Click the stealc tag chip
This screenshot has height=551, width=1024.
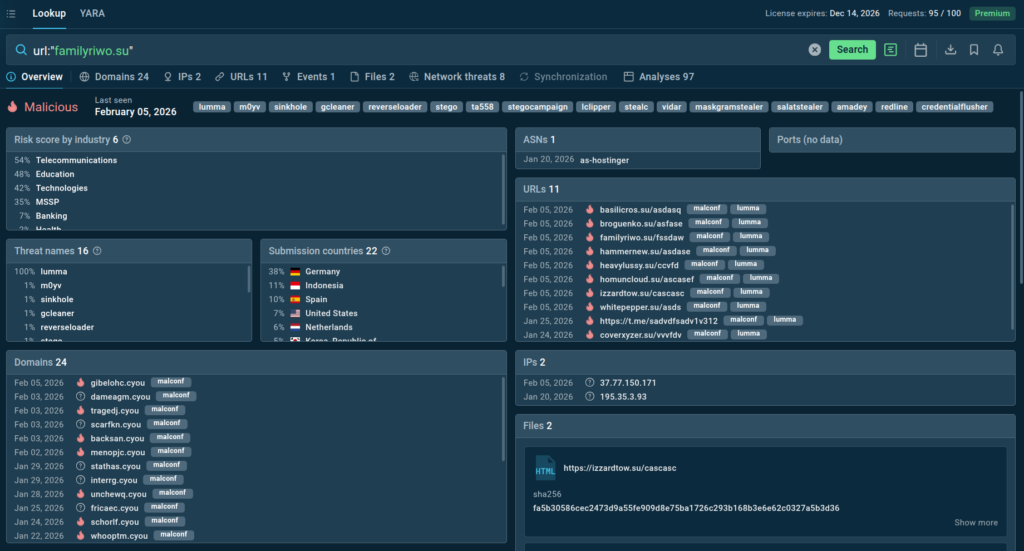(635, 107)
